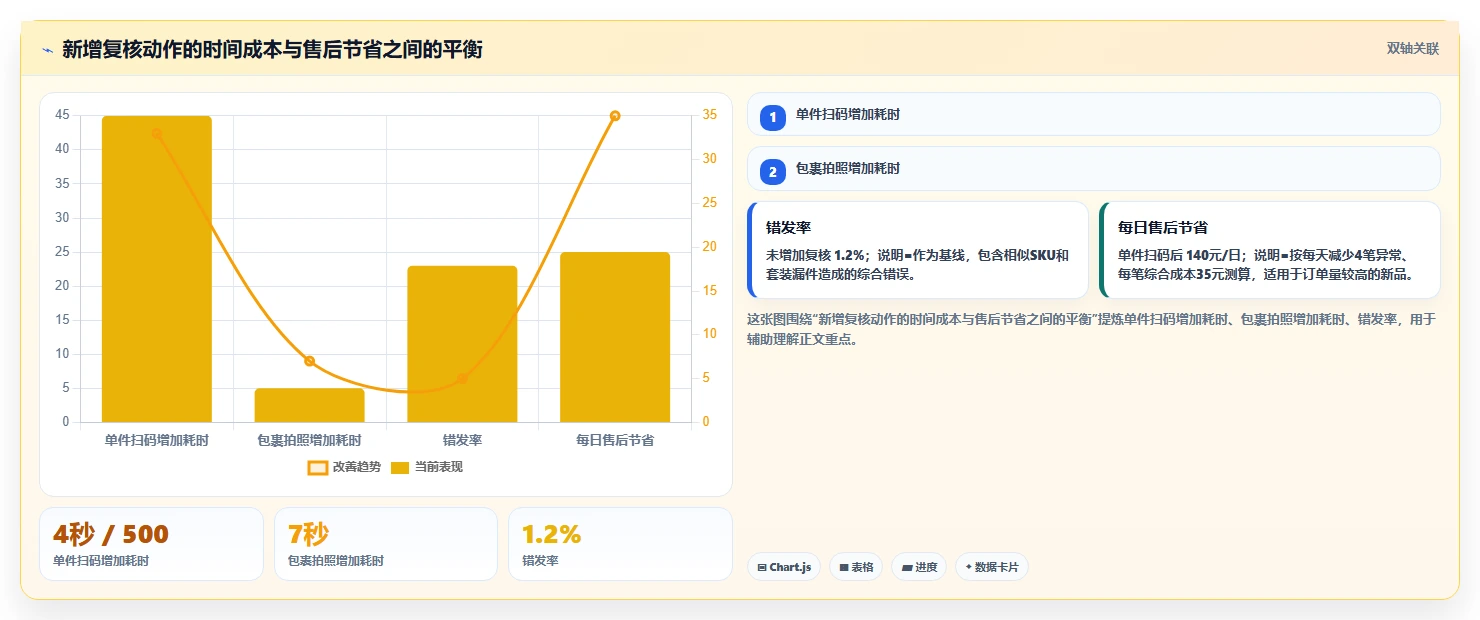Click x-axis label 包裹拍照增加耗时
Screen dimensions: 1480x620
pyautogui.click(x=309, y=440)
